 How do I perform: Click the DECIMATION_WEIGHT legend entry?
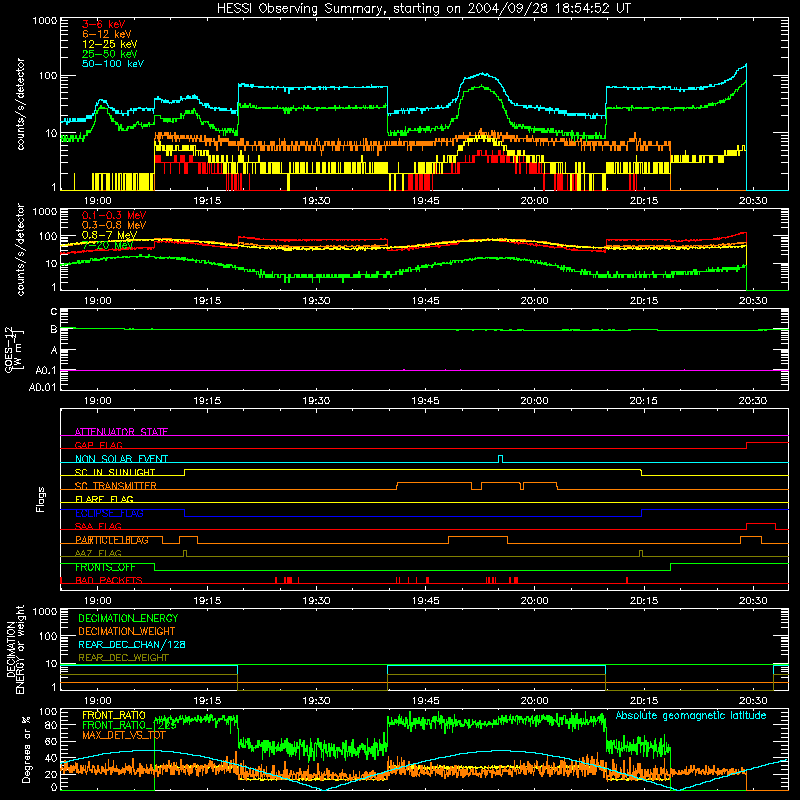coord(127,632)
